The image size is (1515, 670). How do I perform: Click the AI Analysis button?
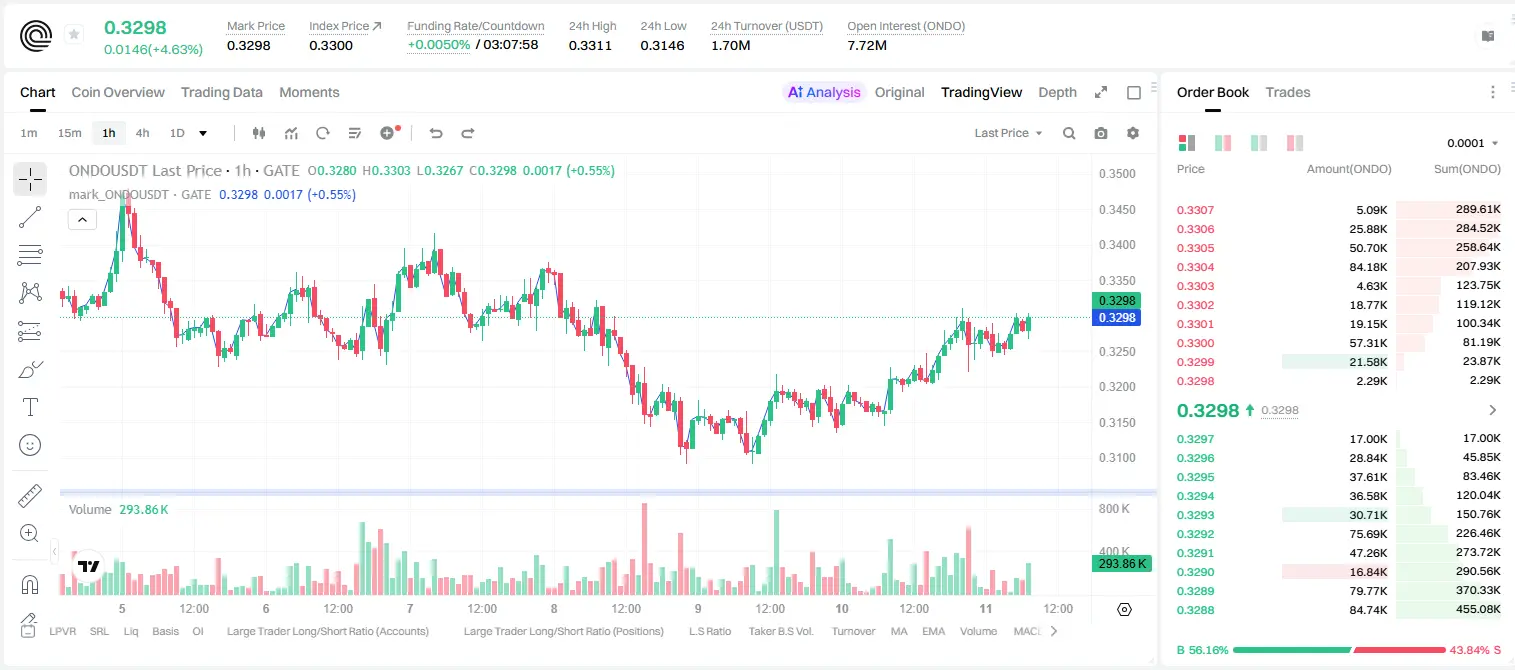coord(823,92)
